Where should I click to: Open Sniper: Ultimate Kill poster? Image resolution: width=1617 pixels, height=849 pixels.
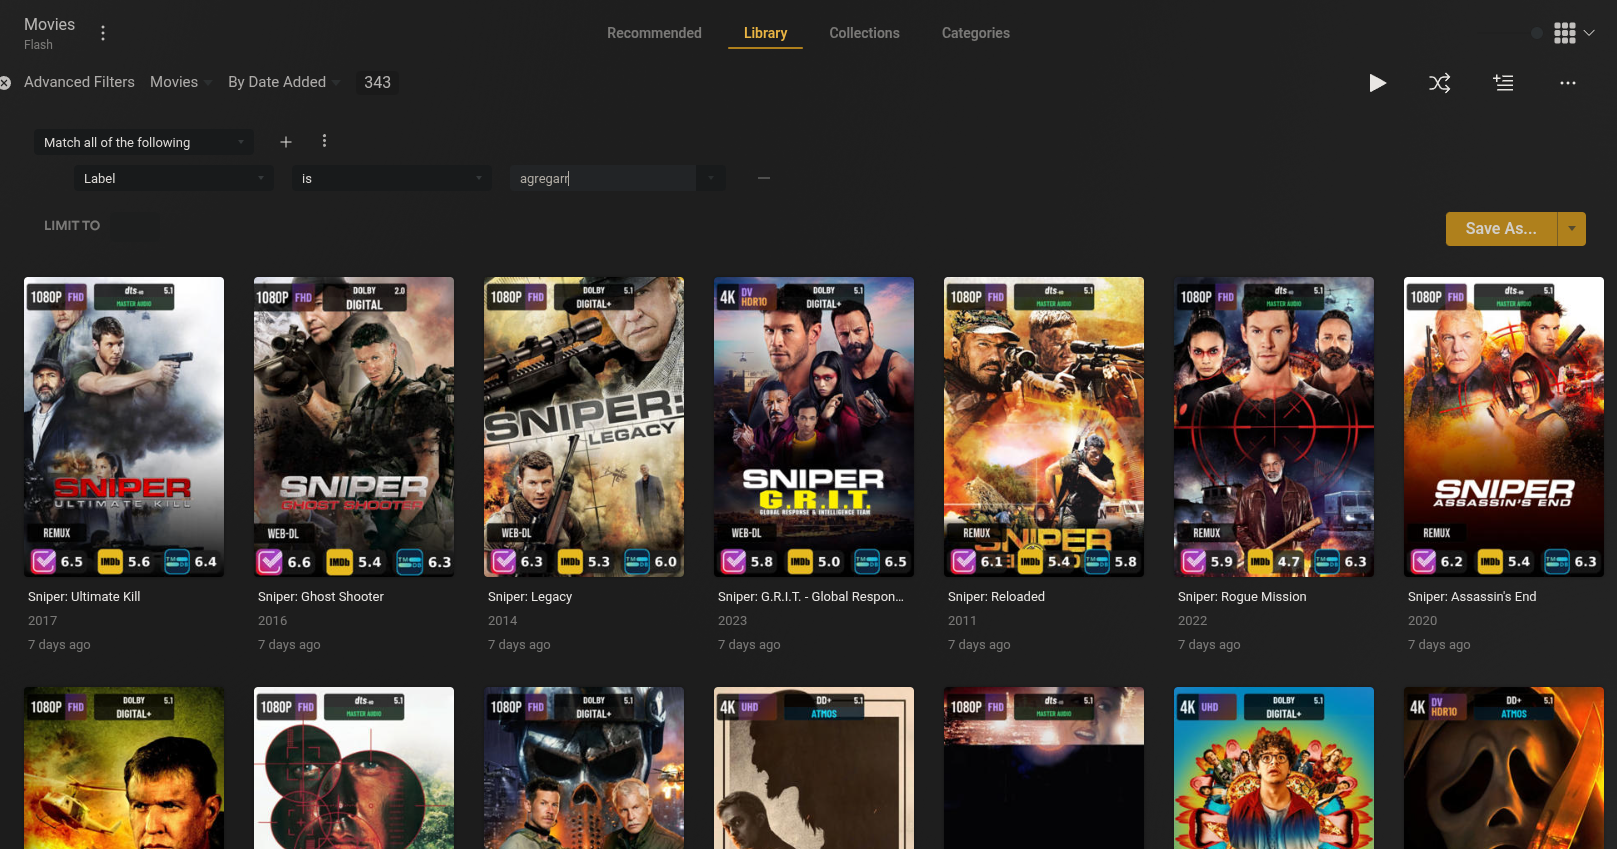pyautogui.click(x=124, y=427)
